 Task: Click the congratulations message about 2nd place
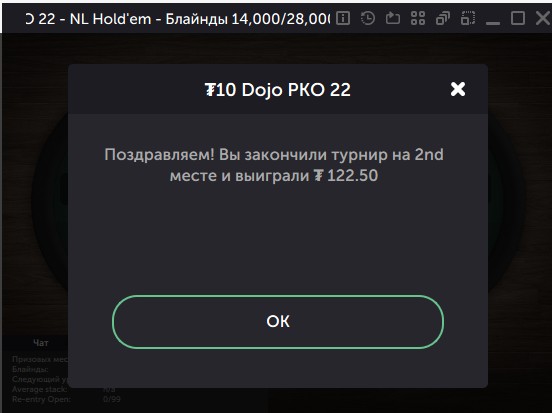click(274, 165)
